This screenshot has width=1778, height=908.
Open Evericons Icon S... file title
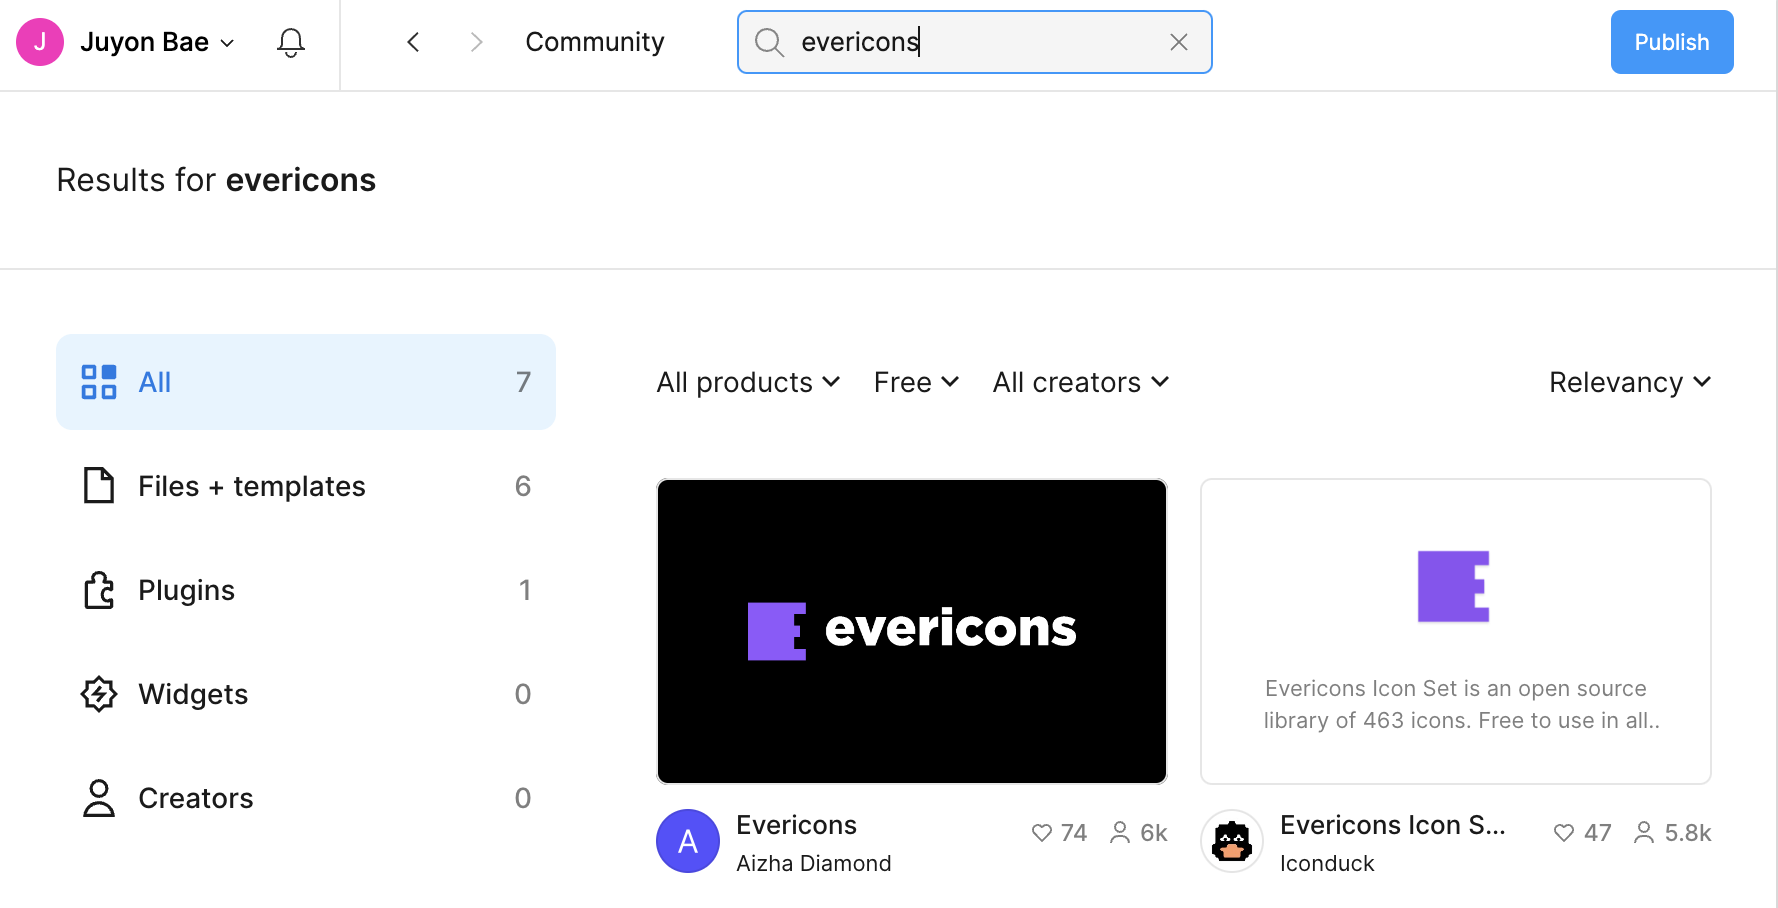click(x=1392, y=825)
